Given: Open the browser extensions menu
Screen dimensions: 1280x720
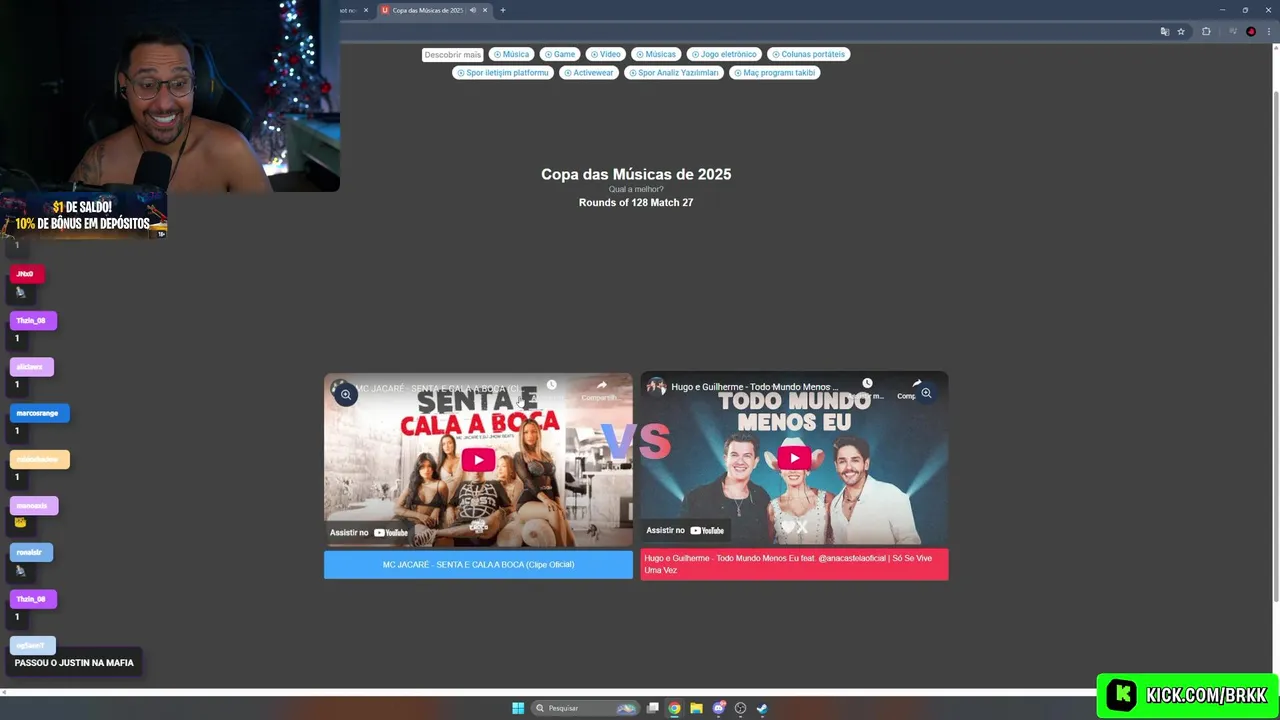Looking at the screenshot, I should (x=1206, y=31).
